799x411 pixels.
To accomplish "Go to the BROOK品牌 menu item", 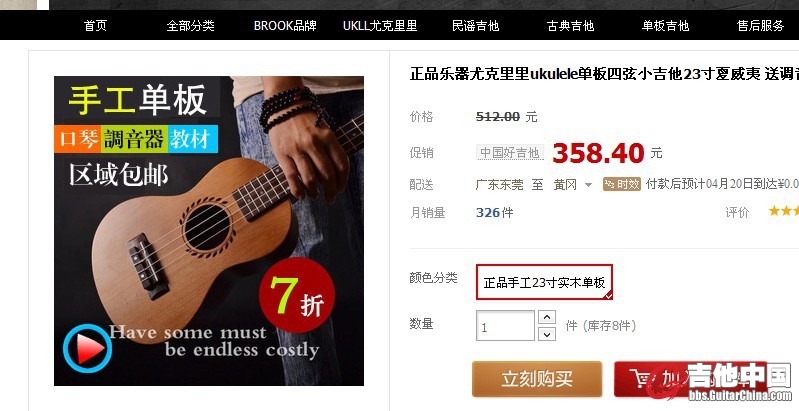I will 285,25.
